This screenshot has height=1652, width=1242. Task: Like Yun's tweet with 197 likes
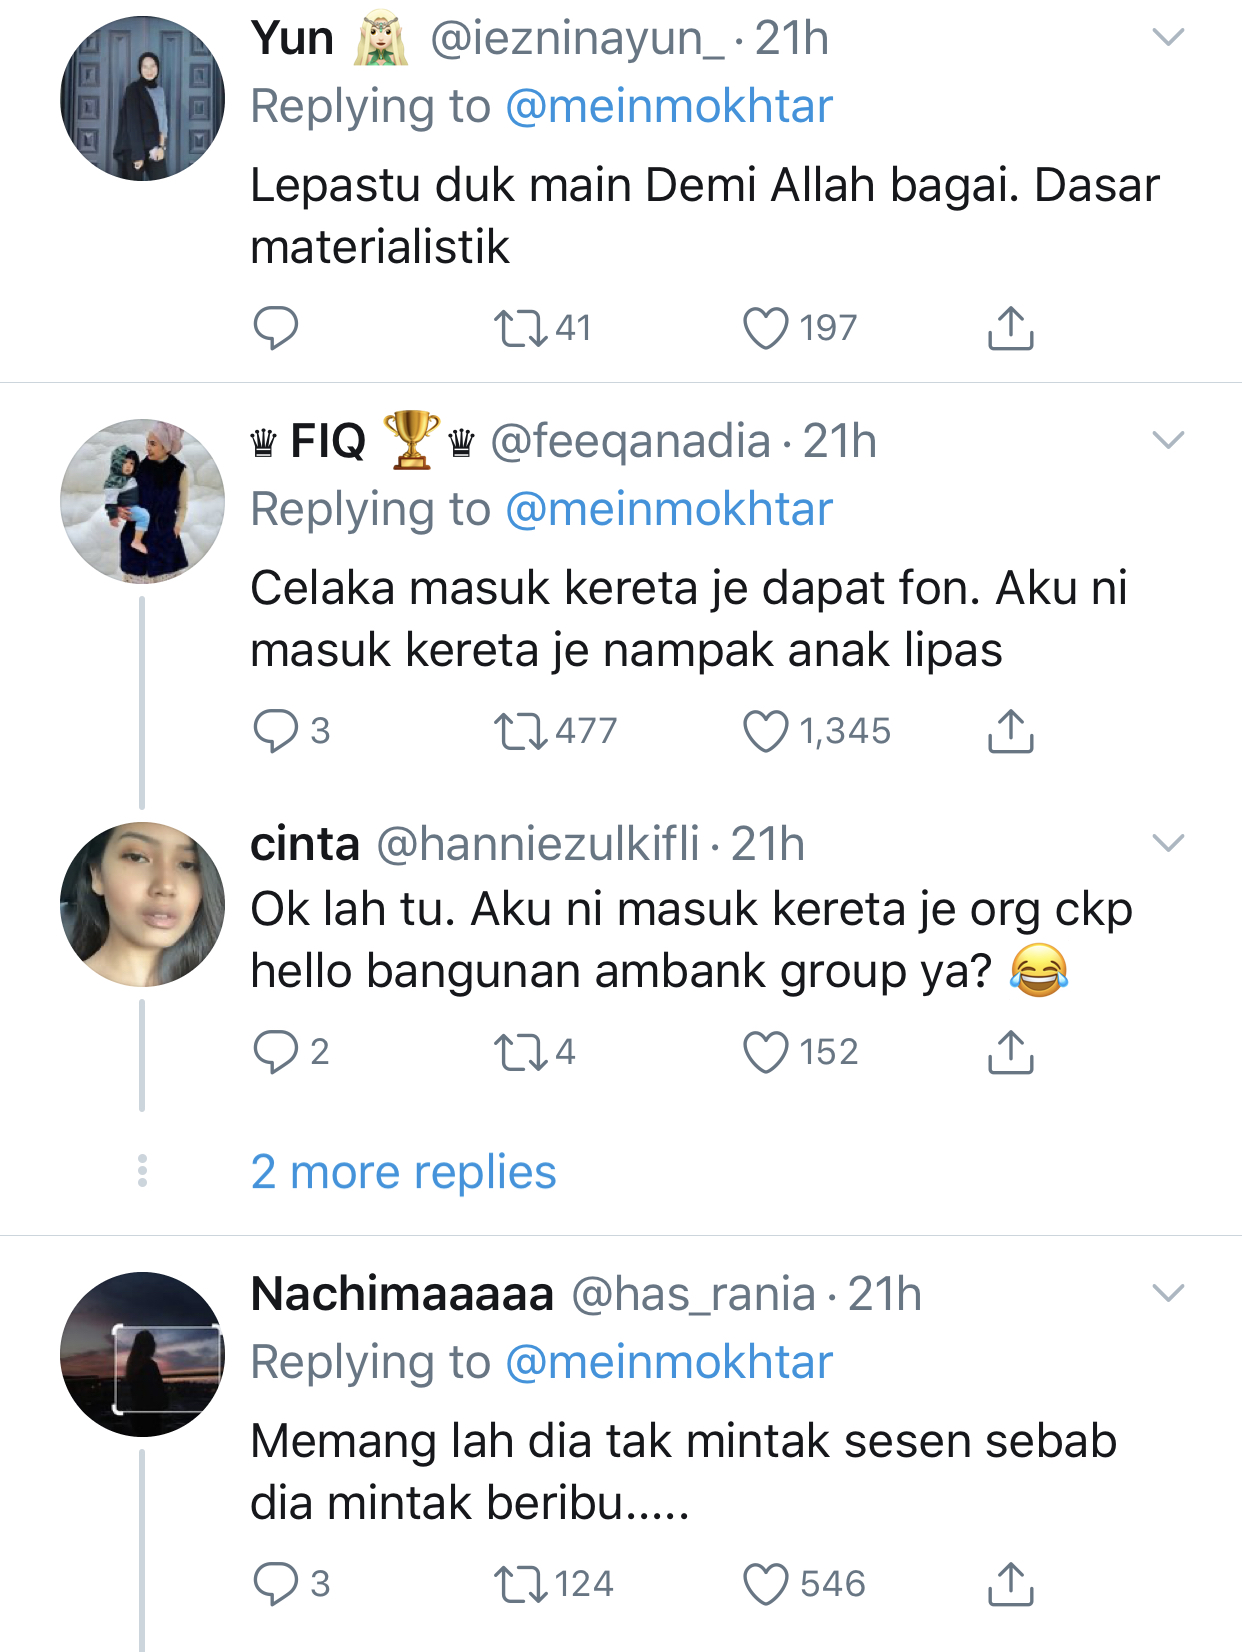pos(766,328)
